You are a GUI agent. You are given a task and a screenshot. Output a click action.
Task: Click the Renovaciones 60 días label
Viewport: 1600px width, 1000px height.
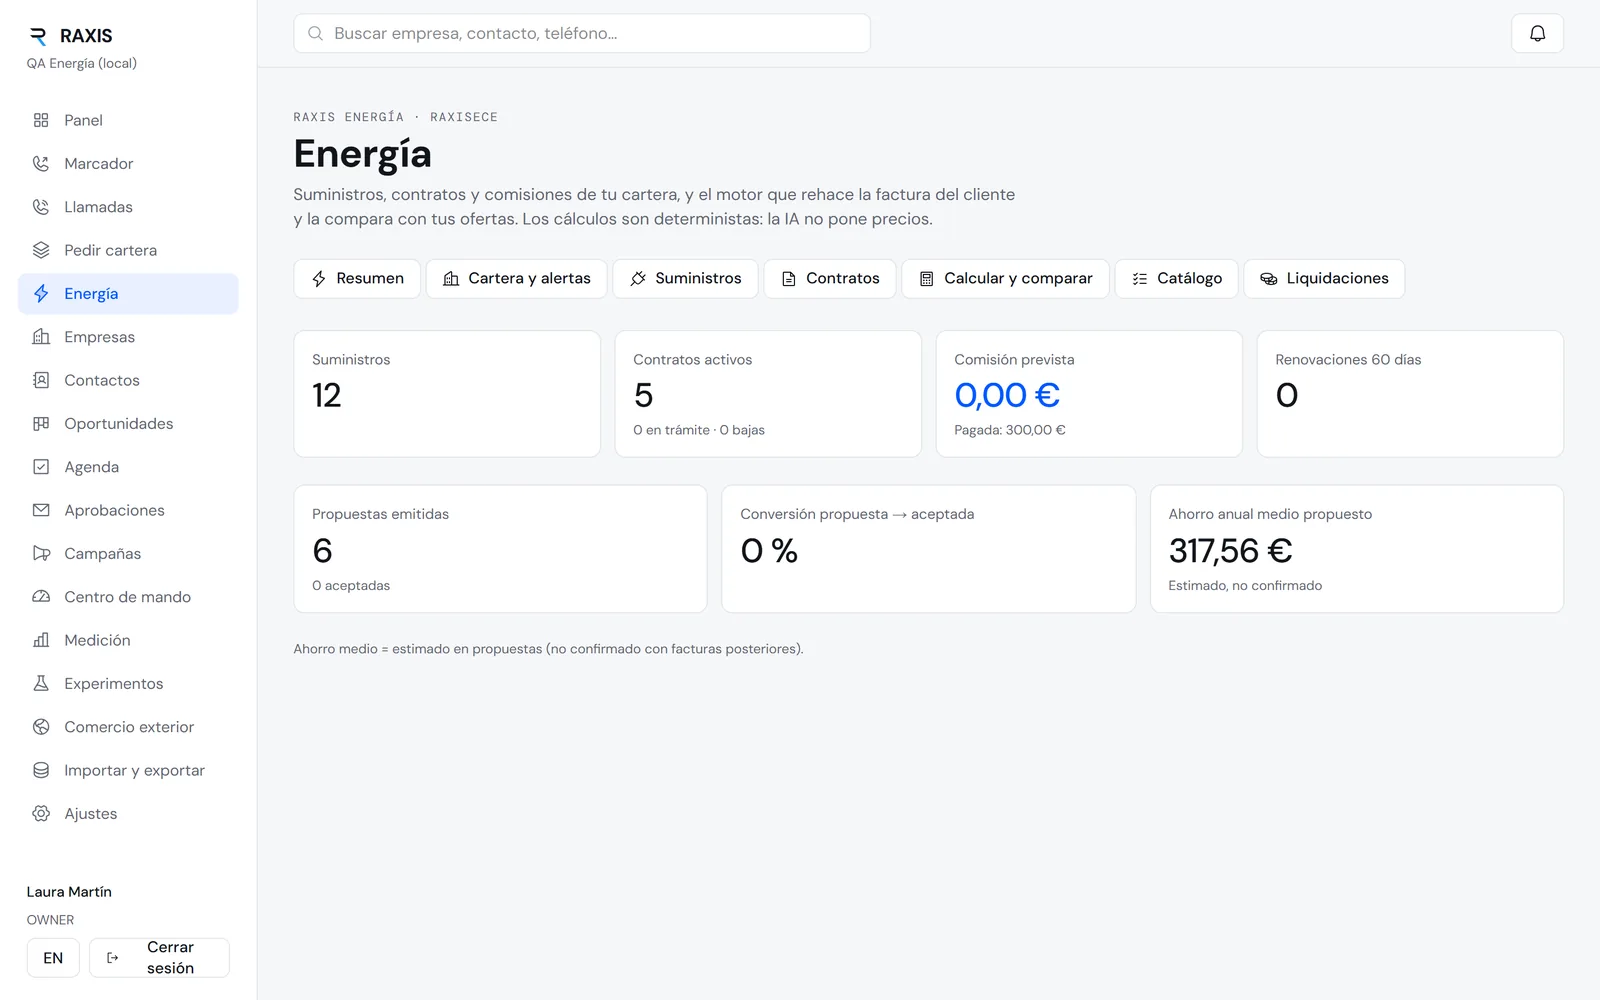point(1348,360)
